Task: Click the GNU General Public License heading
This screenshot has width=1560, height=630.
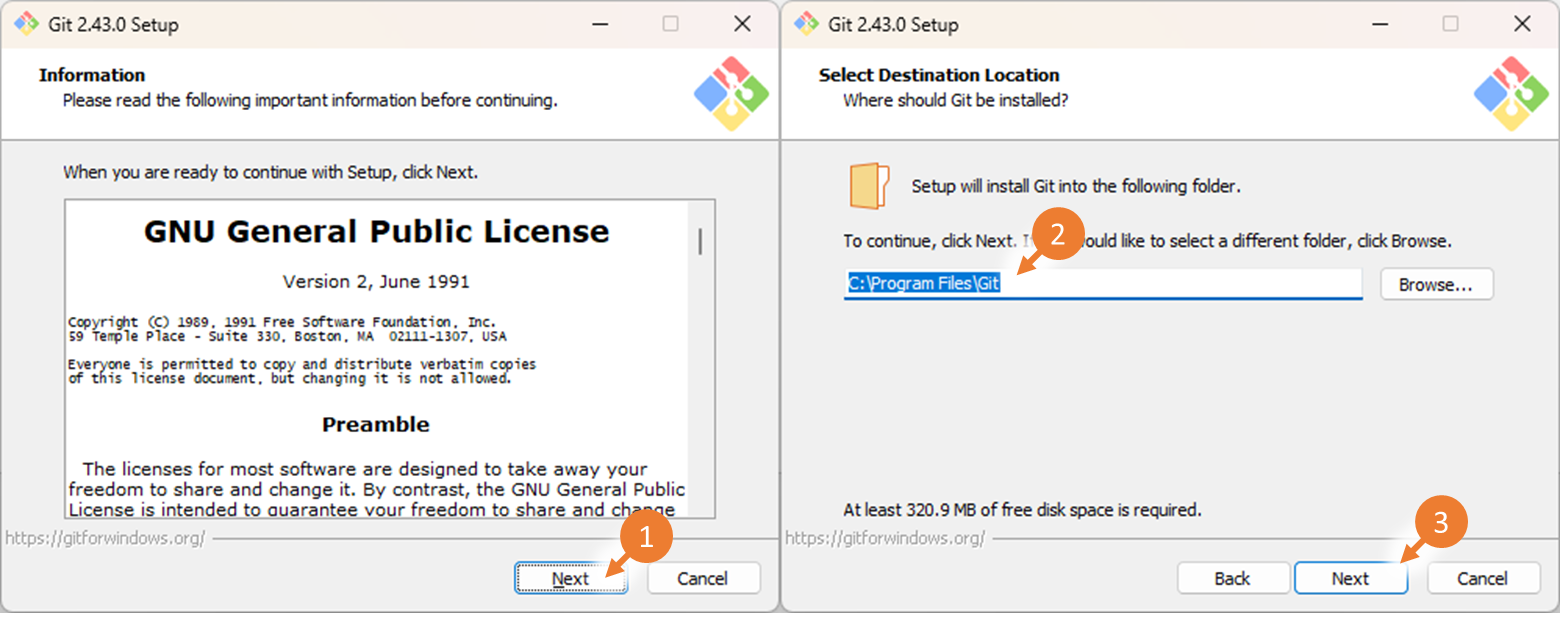Action: (376, 231)
